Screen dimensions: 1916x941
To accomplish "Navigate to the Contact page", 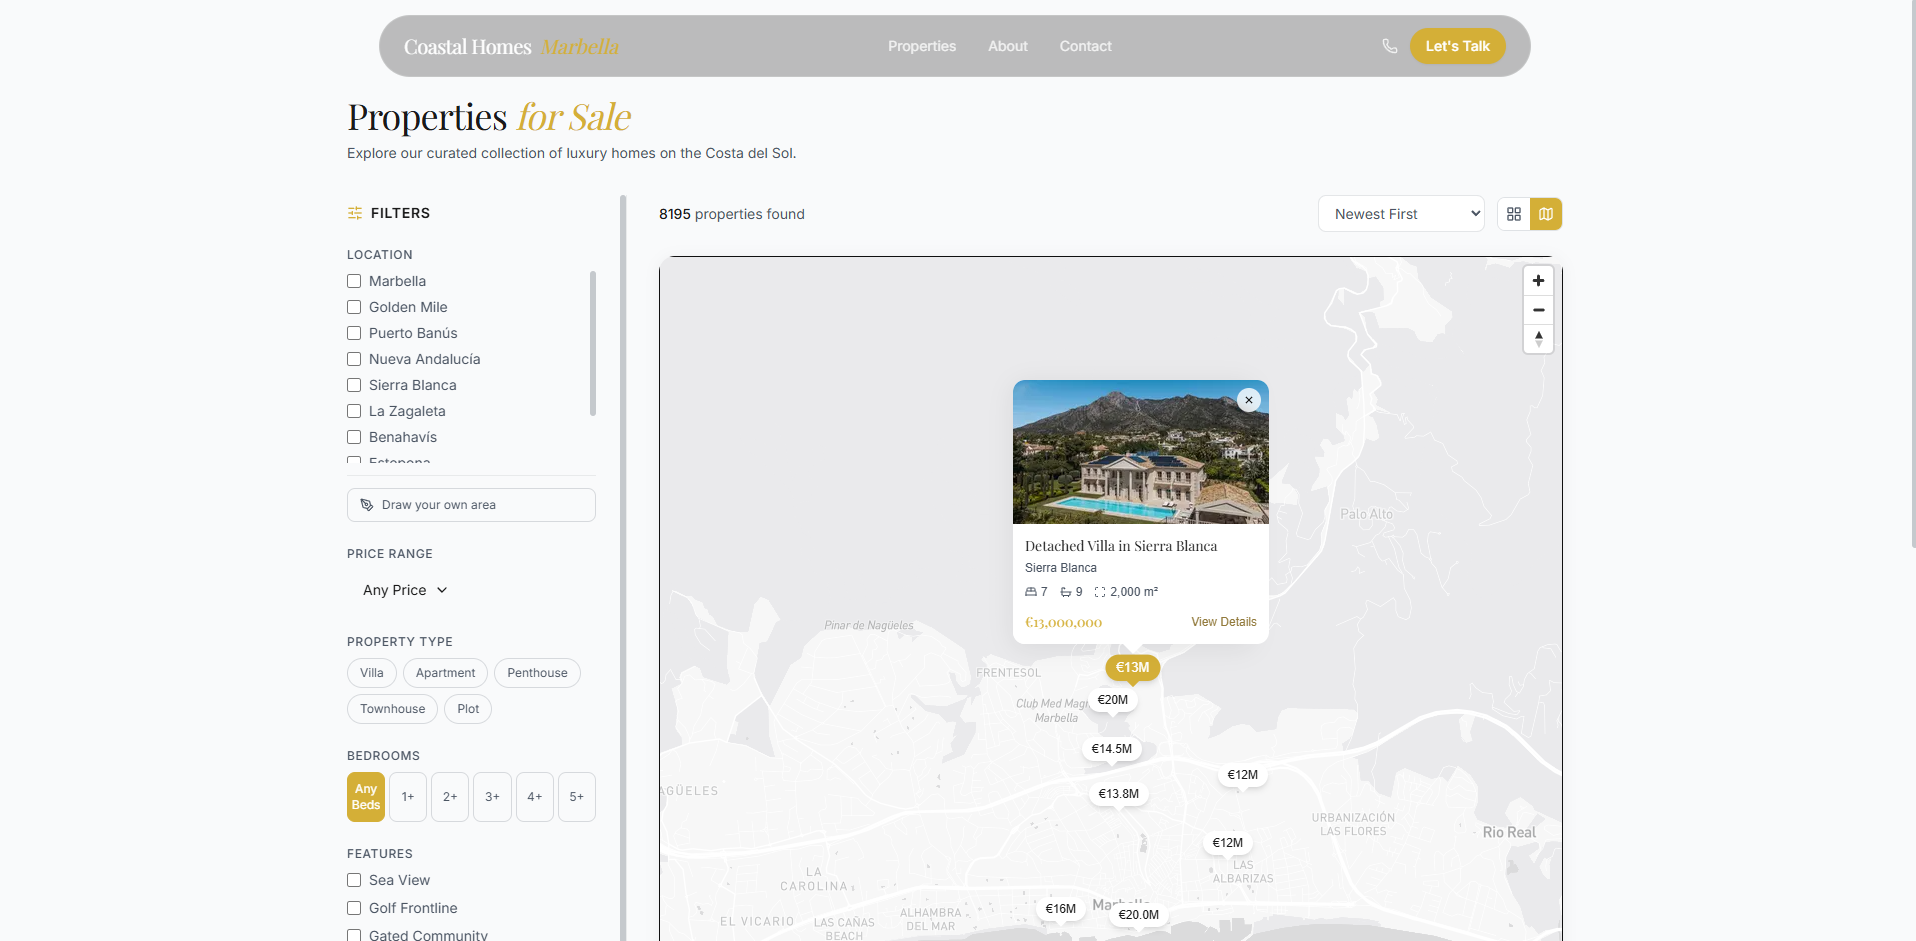I will click(1085, 46).
